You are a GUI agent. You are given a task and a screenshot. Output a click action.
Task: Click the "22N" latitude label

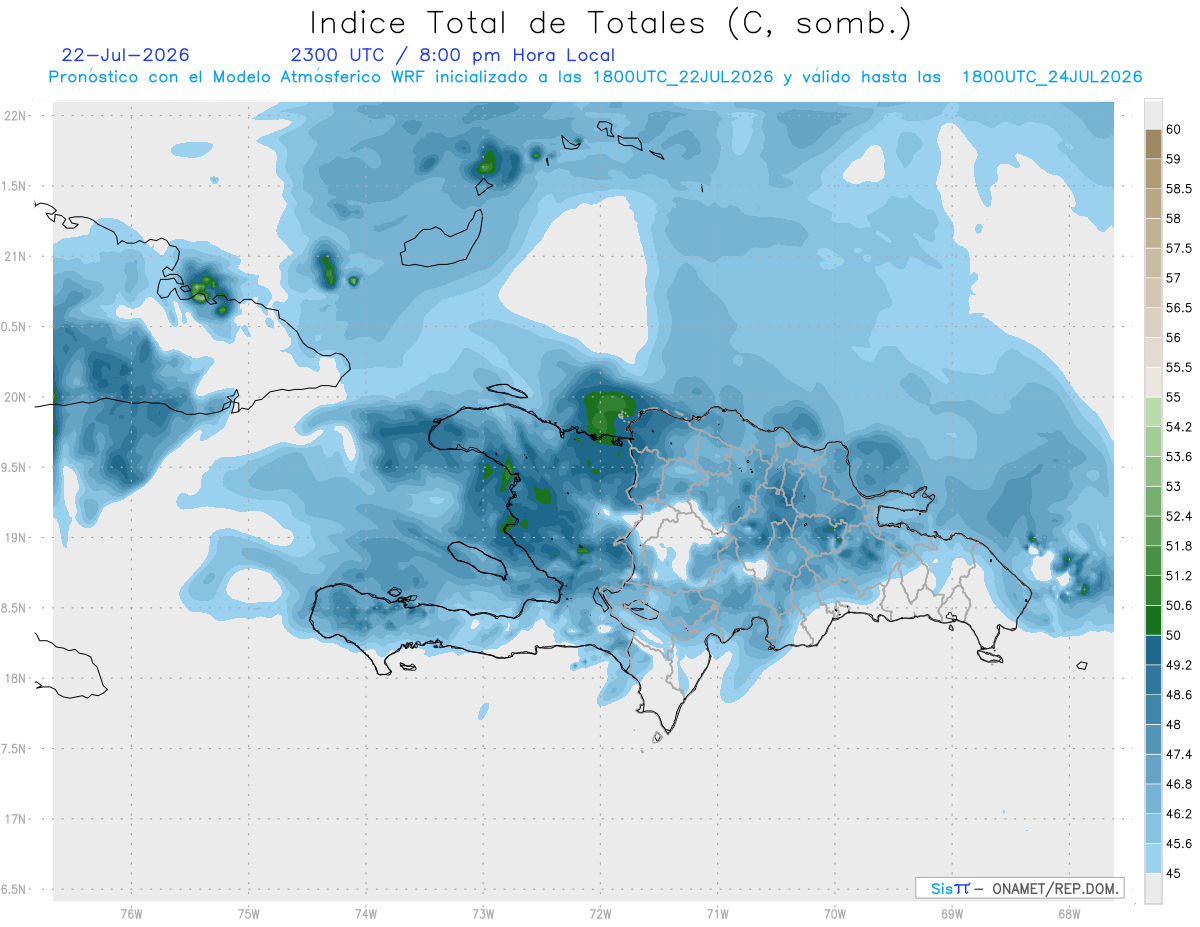pos(15,115)
